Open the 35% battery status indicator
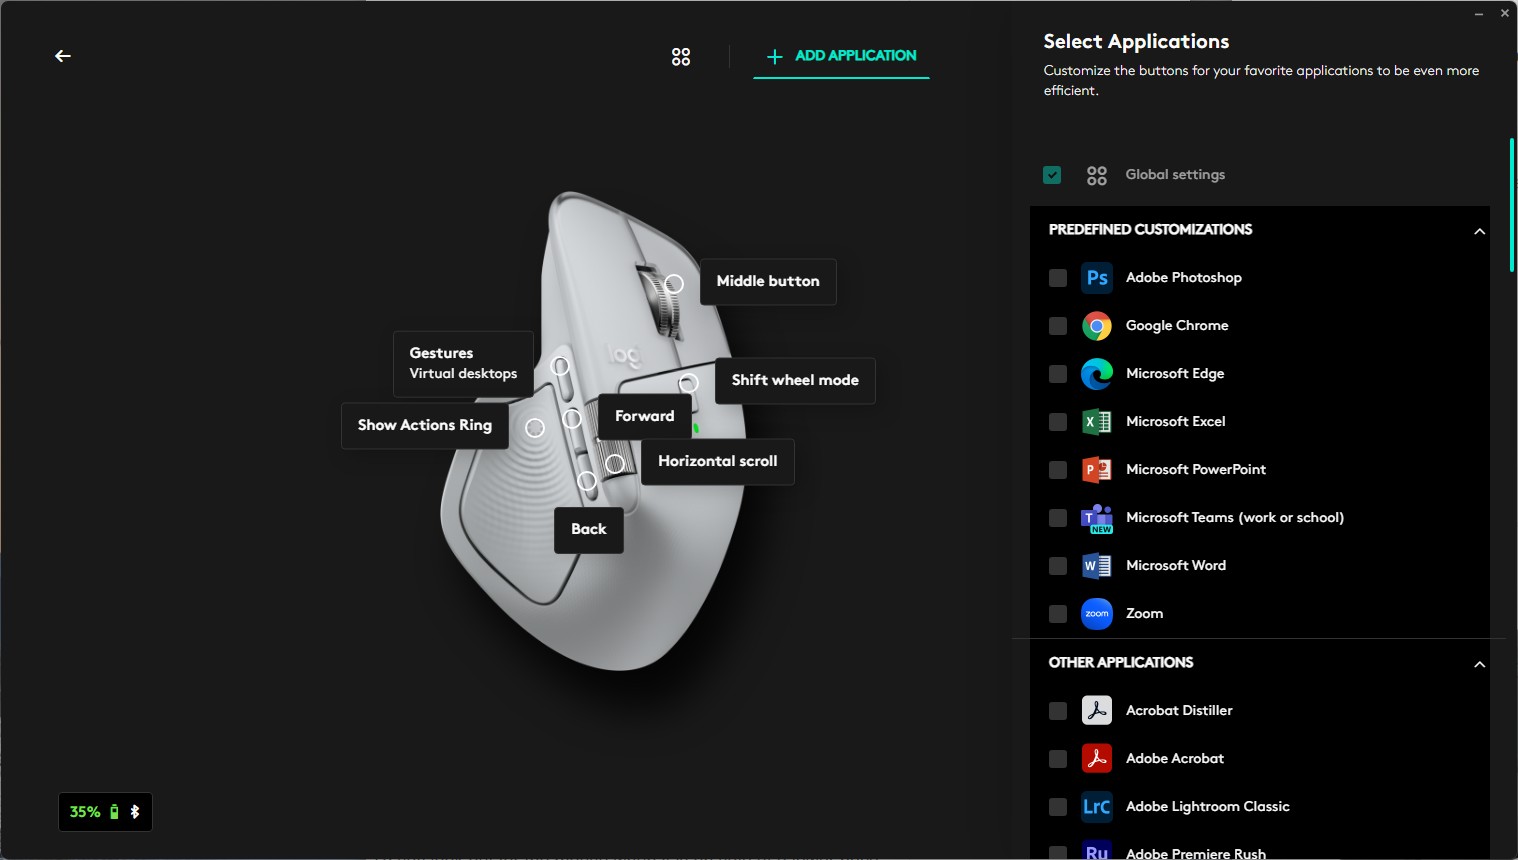1518x860 pixels. [x=105, y=812]
